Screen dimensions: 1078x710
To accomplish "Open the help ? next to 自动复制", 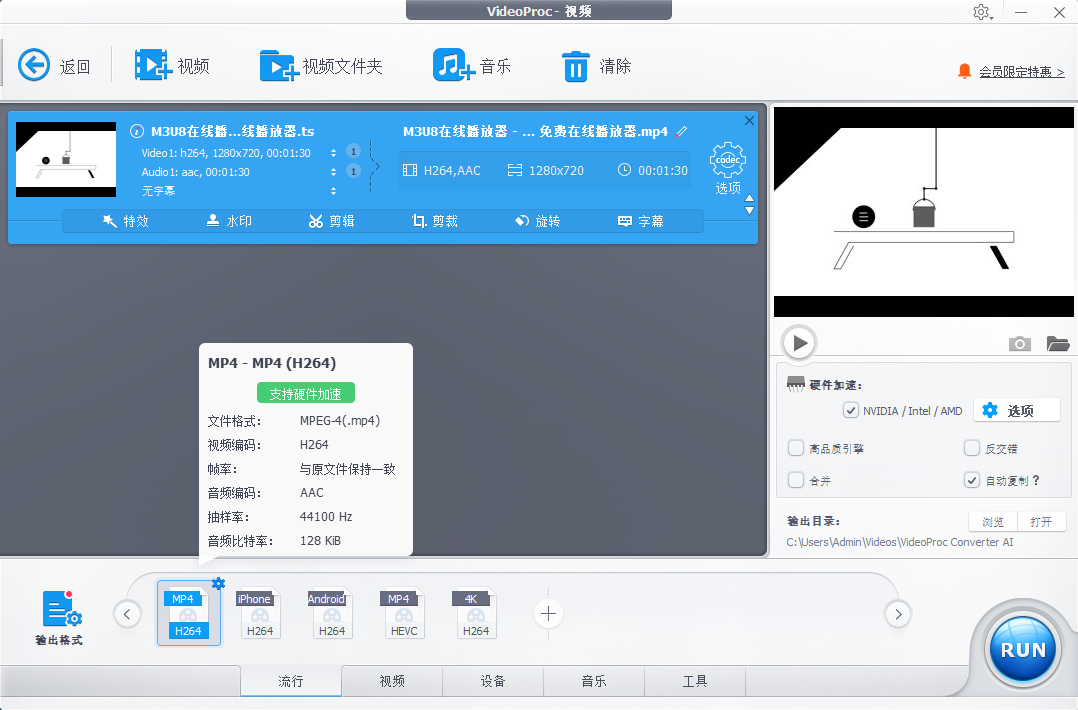I will (1036, 480).
